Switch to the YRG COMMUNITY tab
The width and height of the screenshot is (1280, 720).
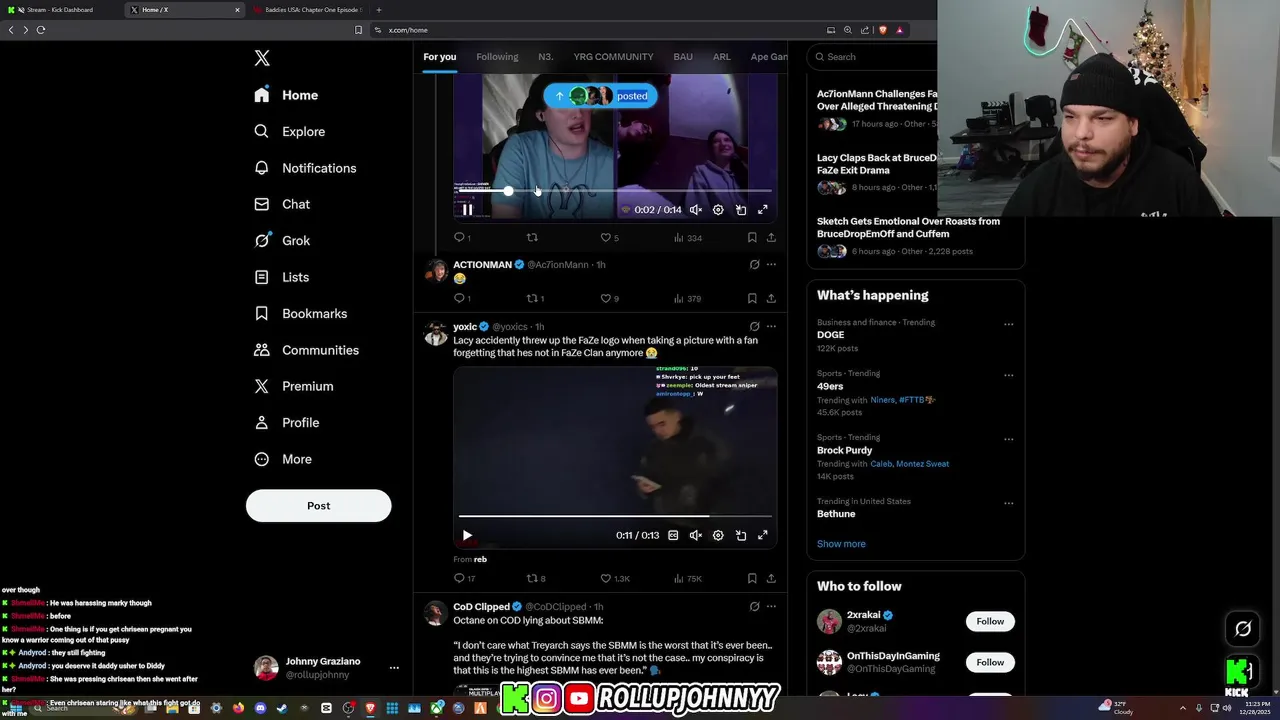[x=613, y=57]
